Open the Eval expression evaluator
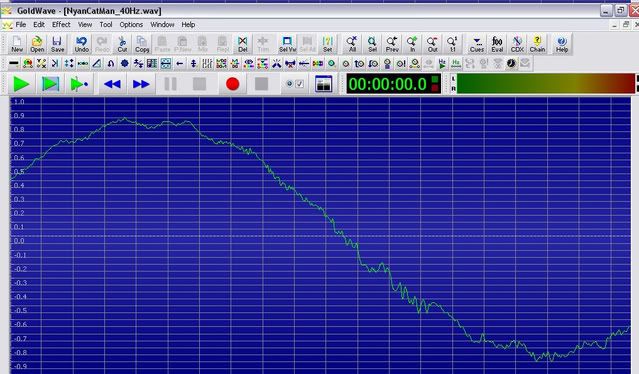Viewport: 639px width, 374px height. pyautogui.click(x=497, y=44)
